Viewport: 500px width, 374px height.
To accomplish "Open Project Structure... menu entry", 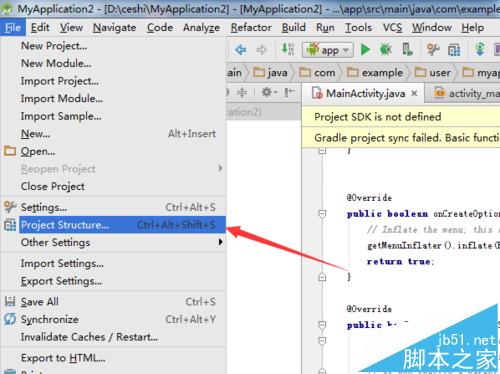I will [113, 225].
